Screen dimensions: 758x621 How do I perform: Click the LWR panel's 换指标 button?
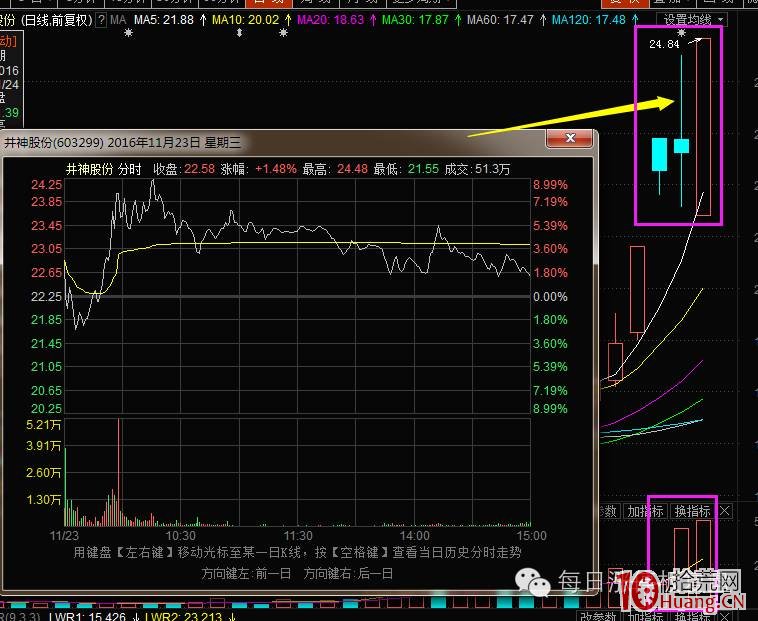coord(692,617)
